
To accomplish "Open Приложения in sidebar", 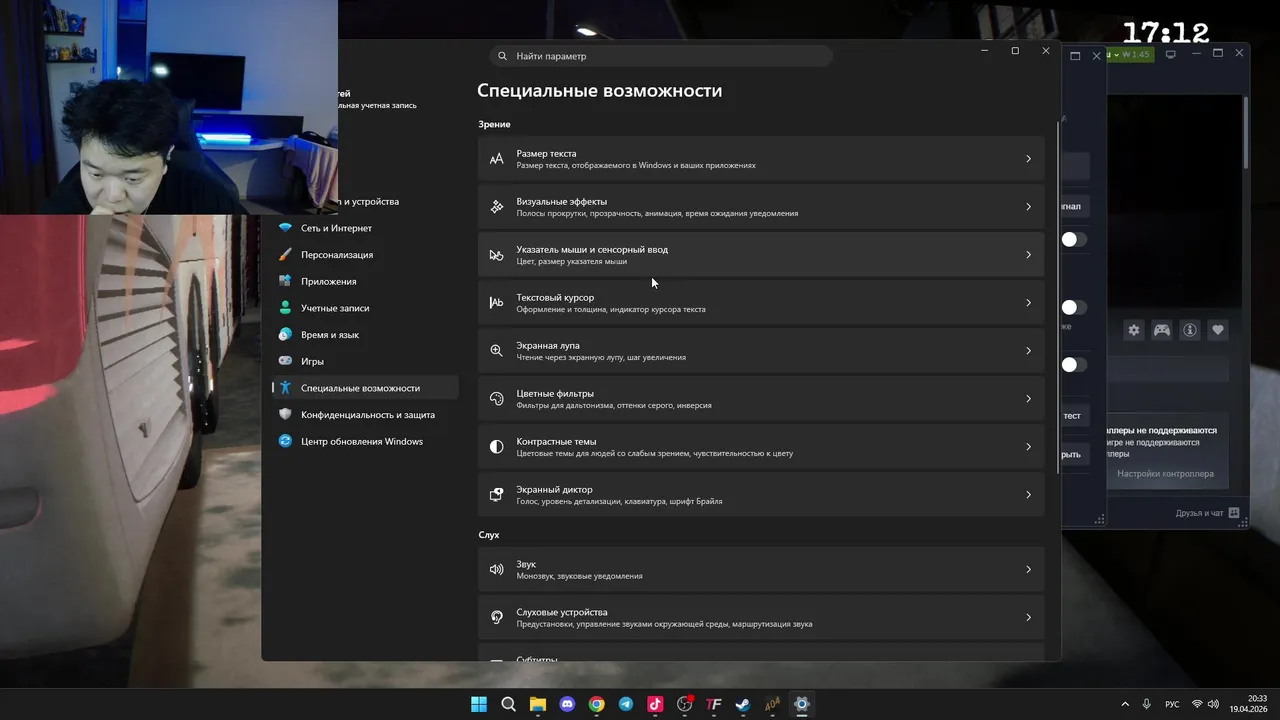I will 365,282.
